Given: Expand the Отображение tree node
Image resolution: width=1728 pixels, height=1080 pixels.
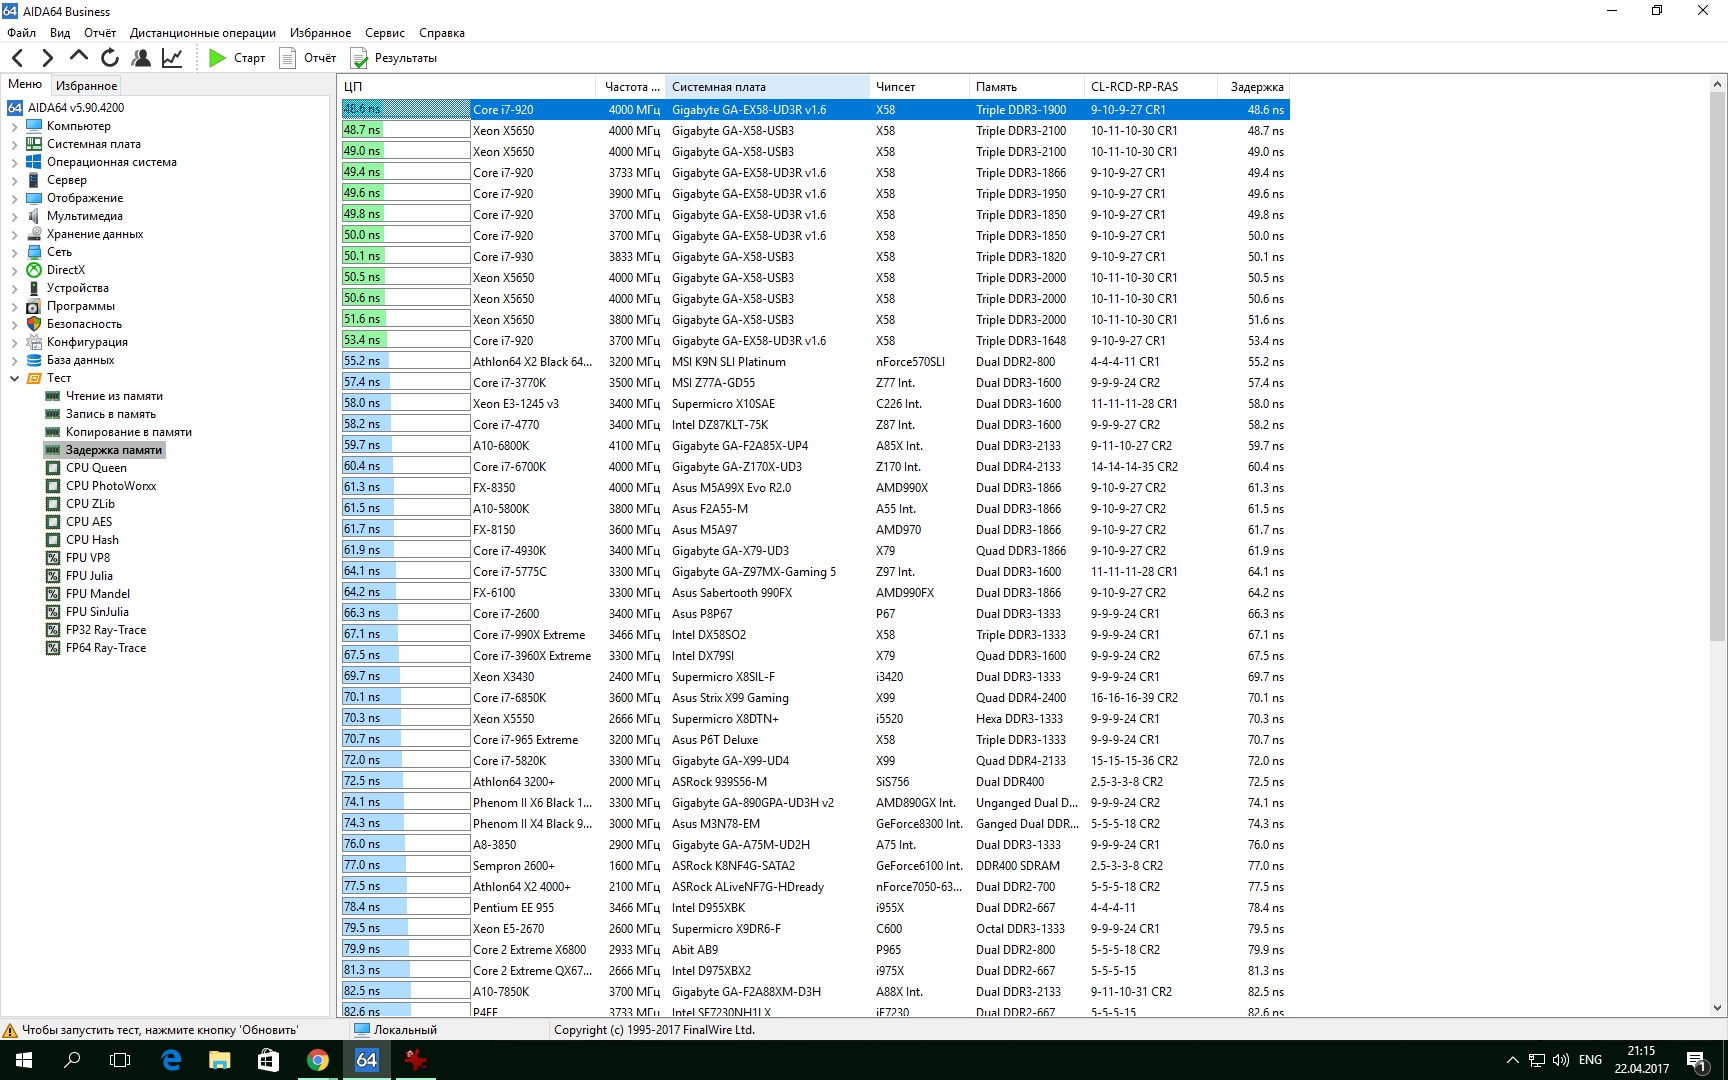Looking at the screenshot, I should (14, 199).
